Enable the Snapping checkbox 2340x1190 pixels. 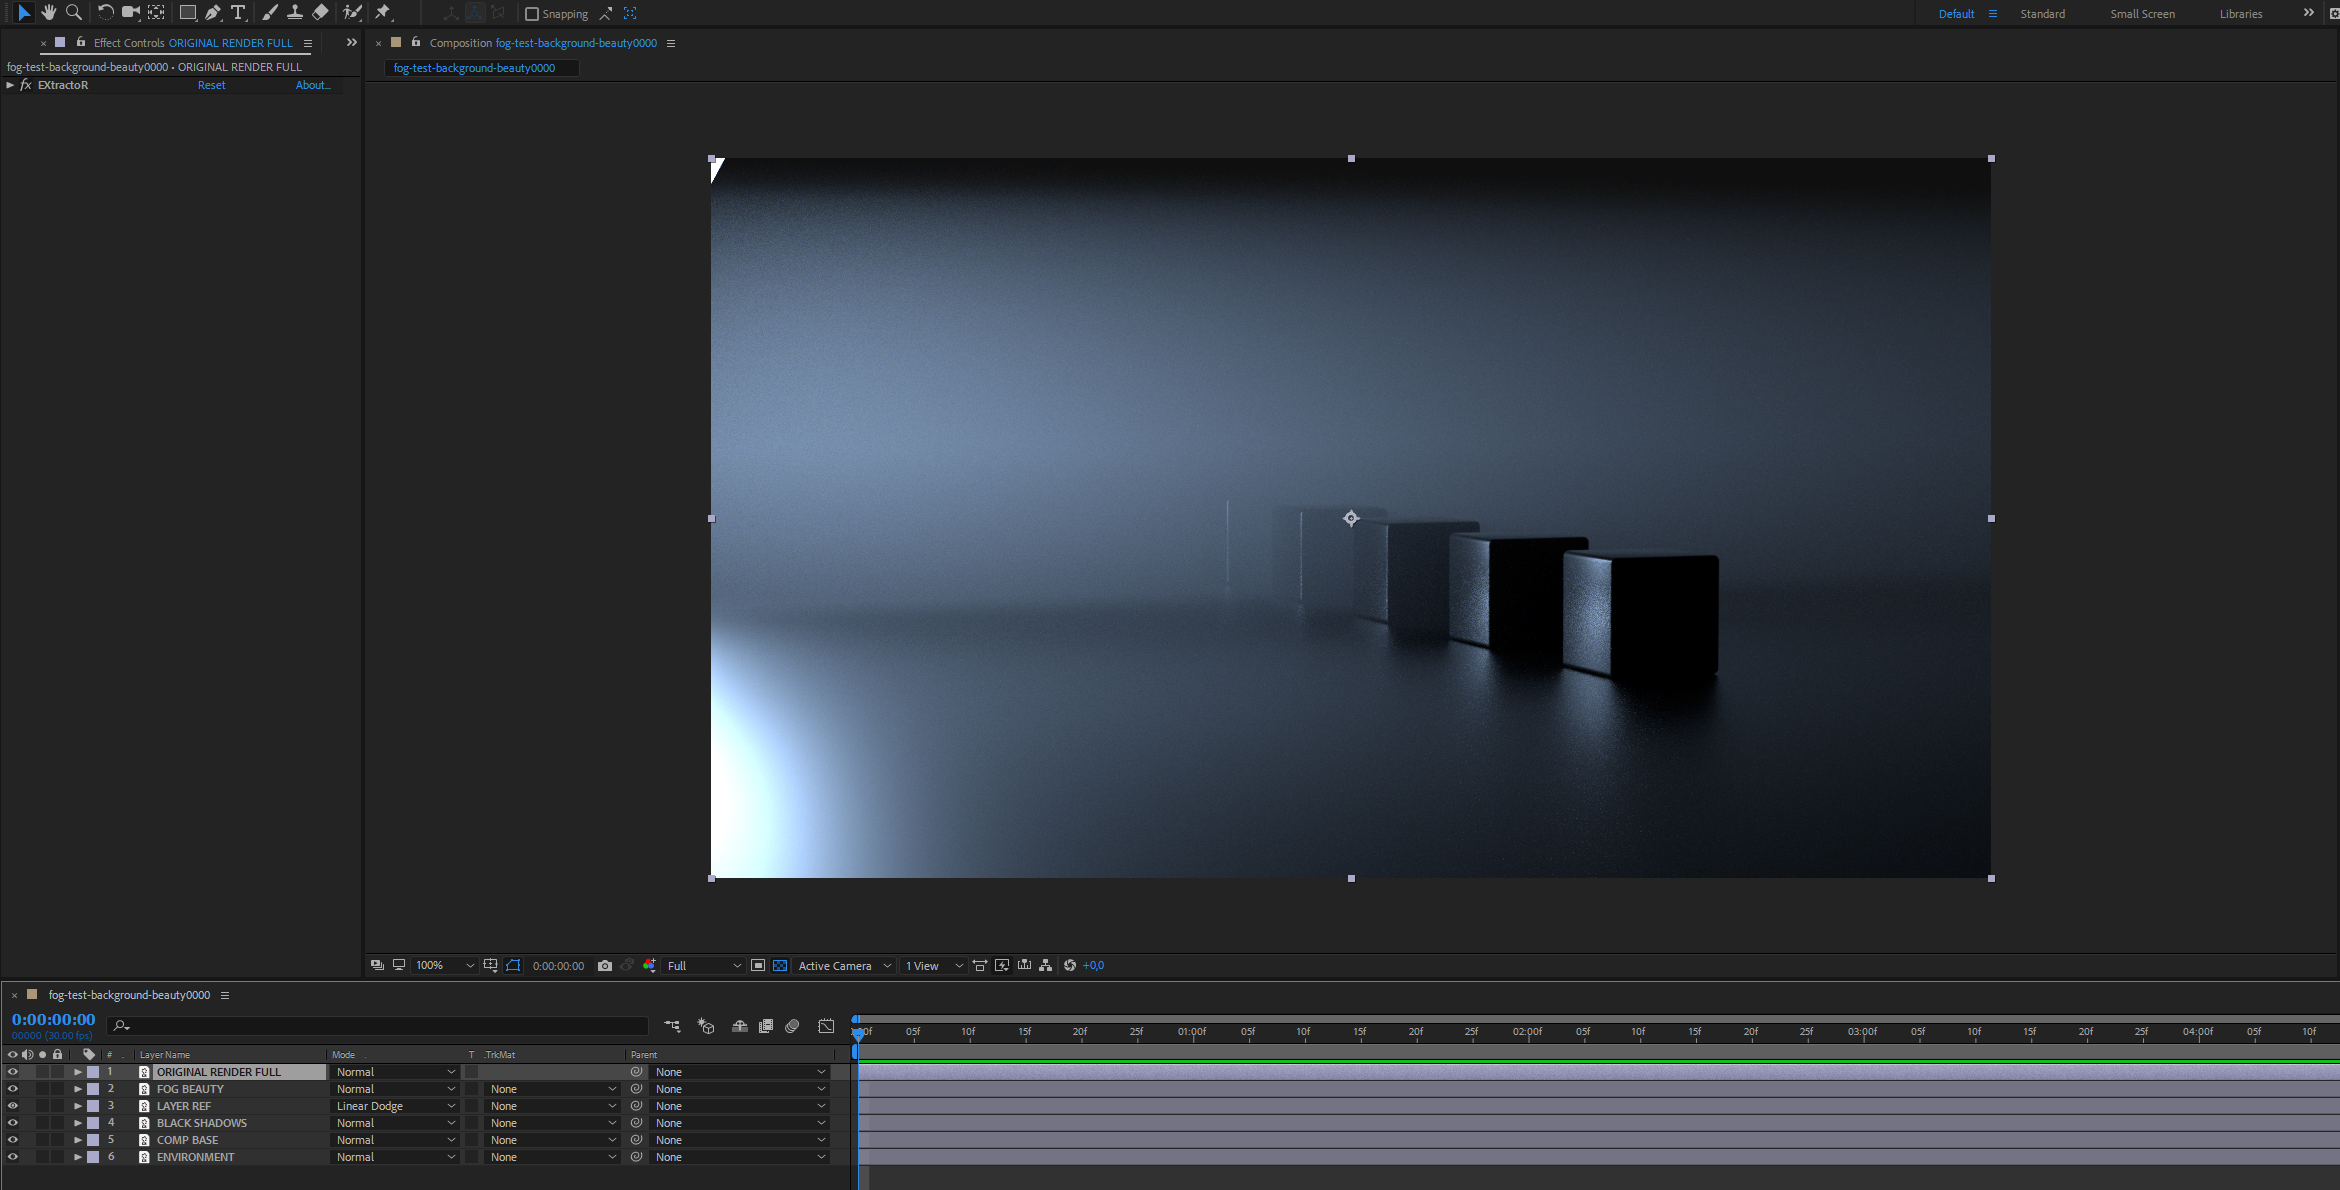pyautogui.click(x=532, y=14)
